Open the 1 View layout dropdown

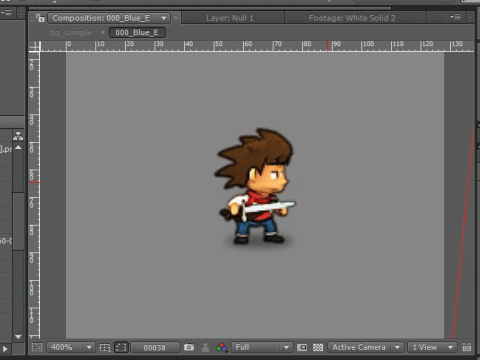point(432,347)
